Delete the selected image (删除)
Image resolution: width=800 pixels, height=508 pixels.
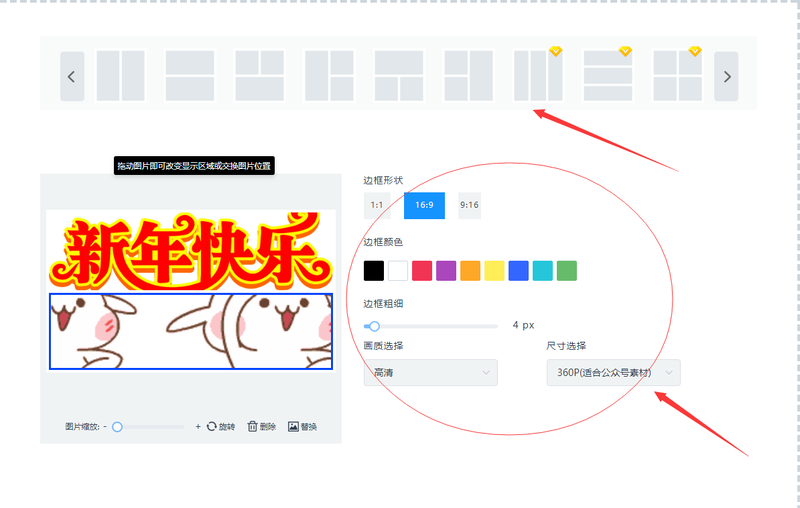point(262,426)
